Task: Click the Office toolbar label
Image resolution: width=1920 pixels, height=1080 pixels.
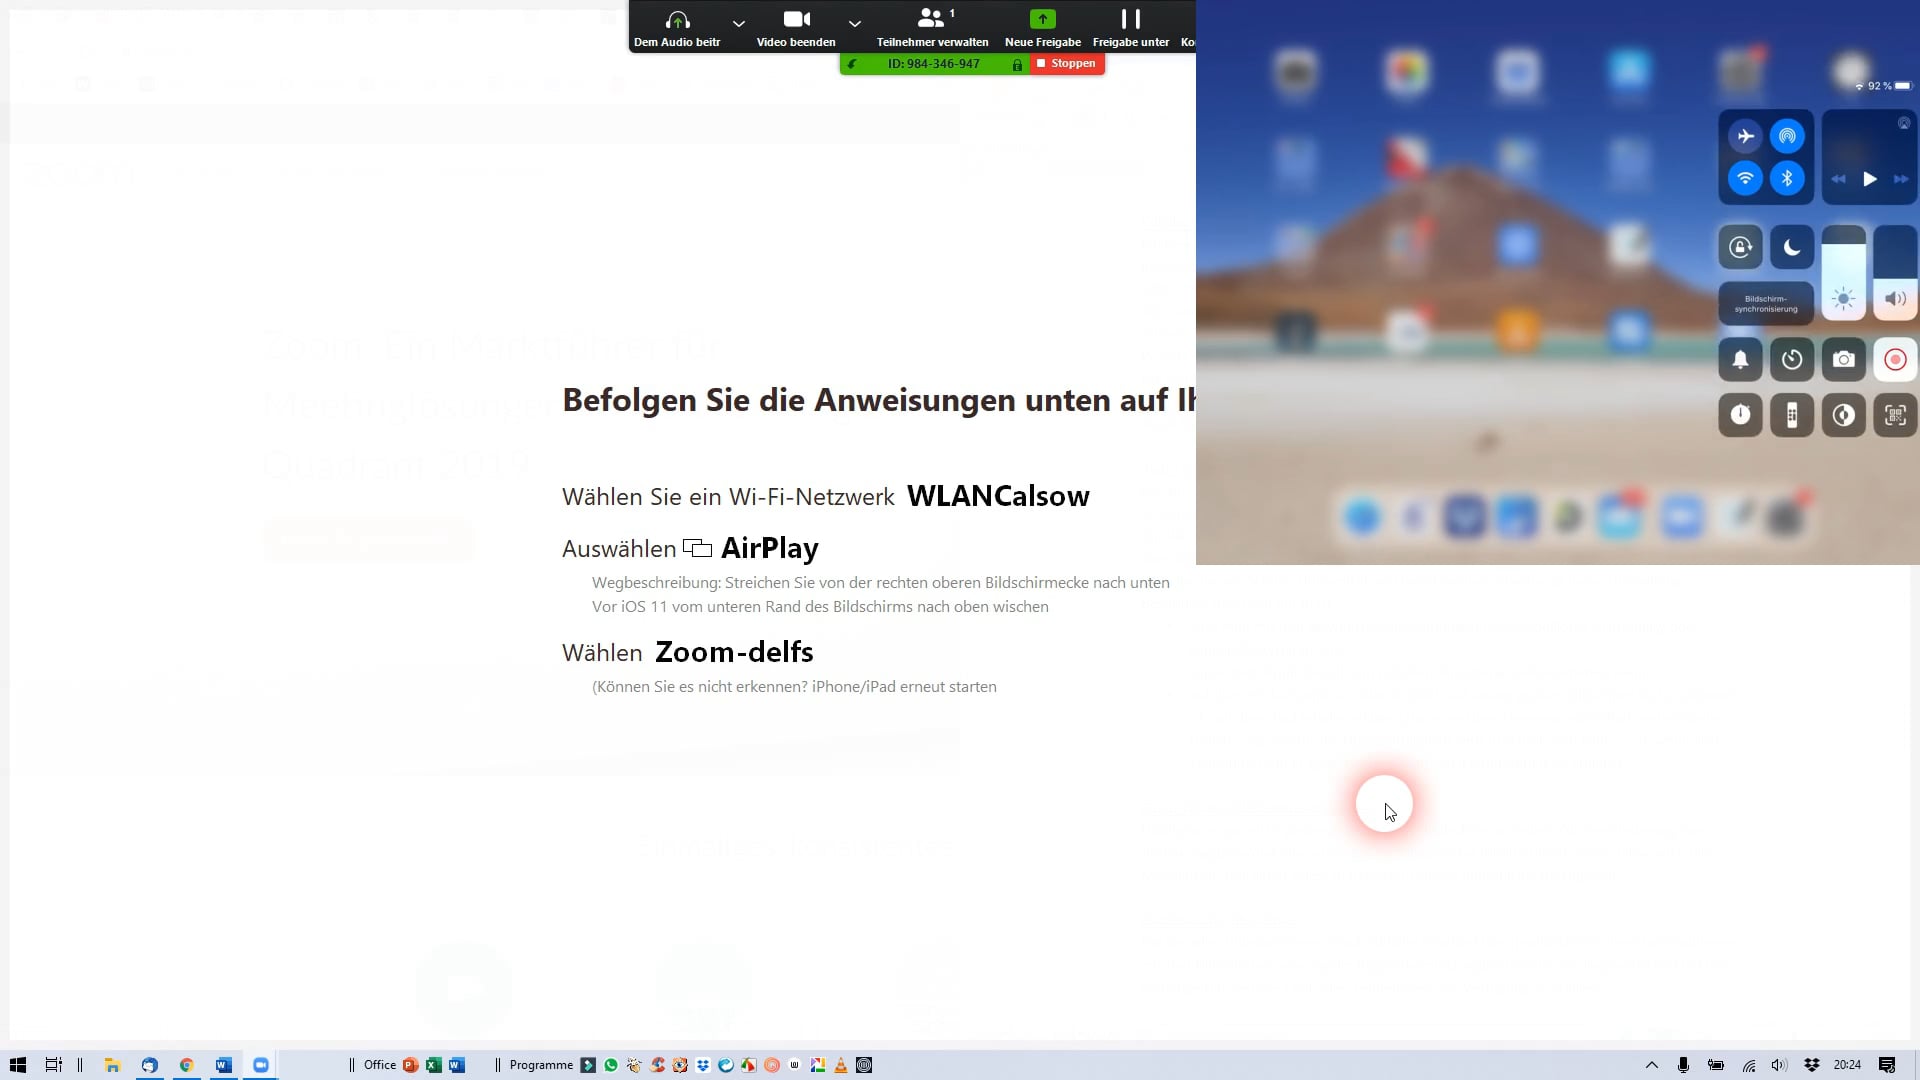Action: pyautogui.click(x=380, y=1065)
